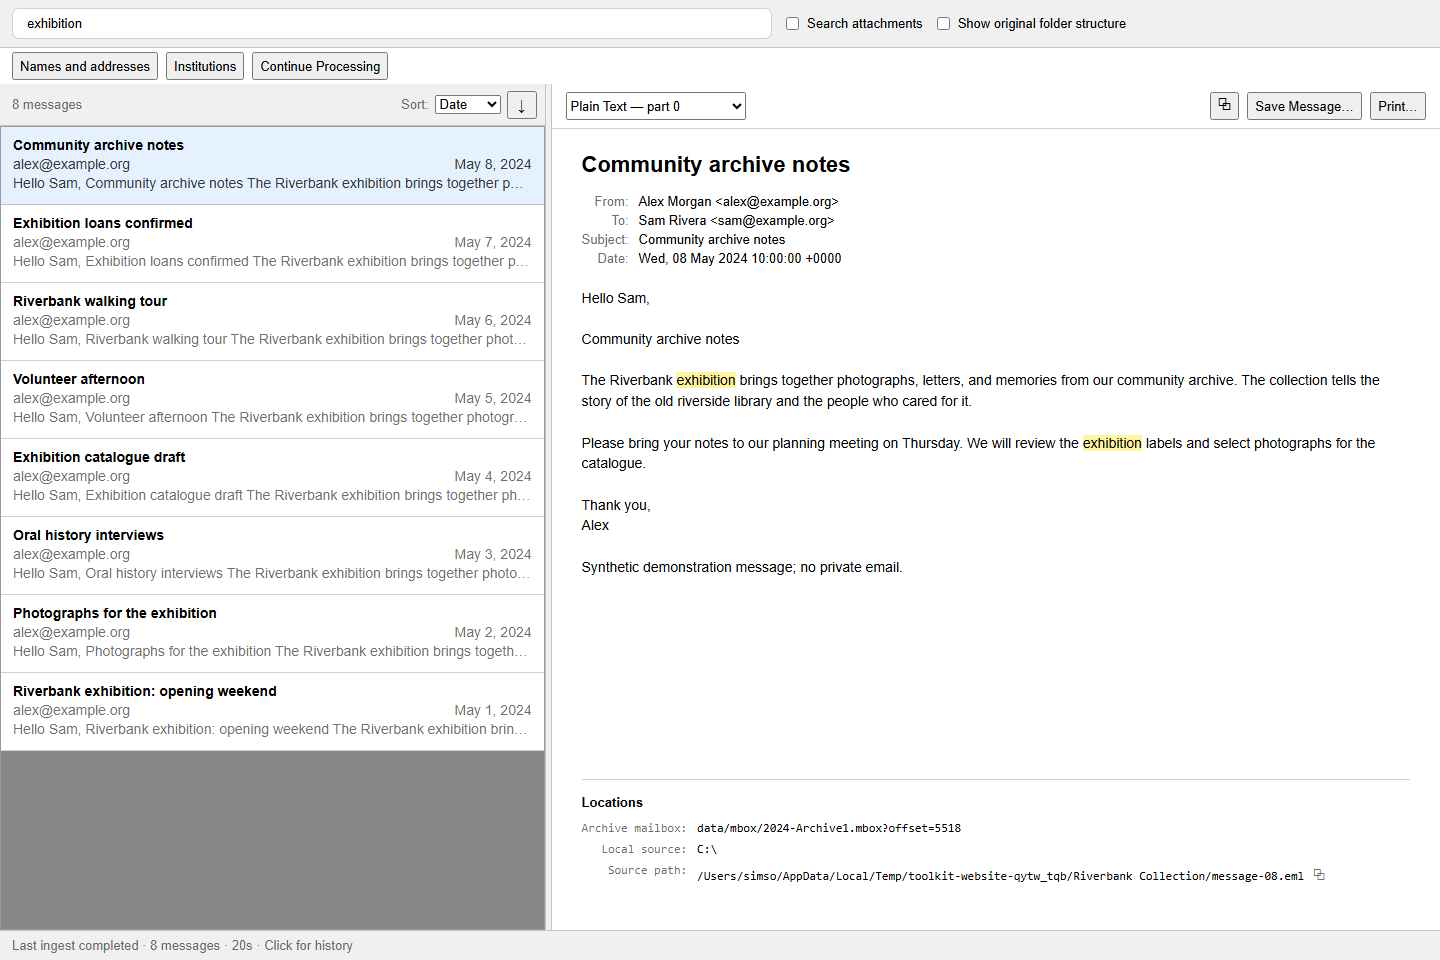Click Continue Processing button
Image resolution: width=1440 pixels, height=960 pixels.
click(x=320, y=66)
